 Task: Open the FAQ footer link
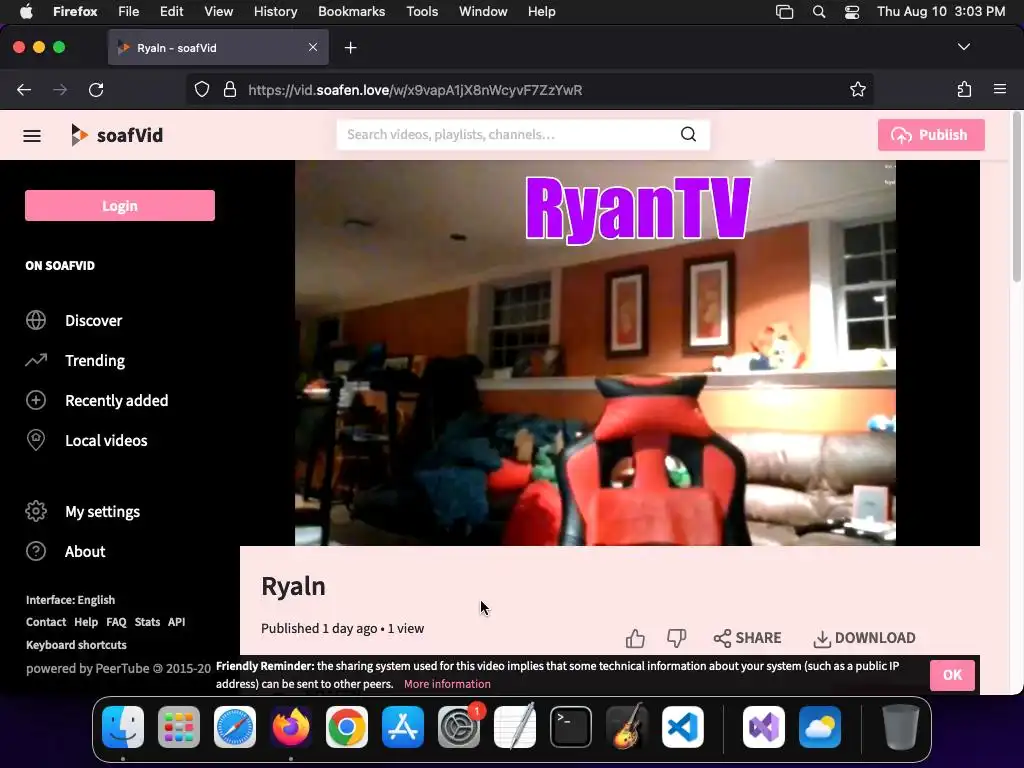(x=116, y=622)
